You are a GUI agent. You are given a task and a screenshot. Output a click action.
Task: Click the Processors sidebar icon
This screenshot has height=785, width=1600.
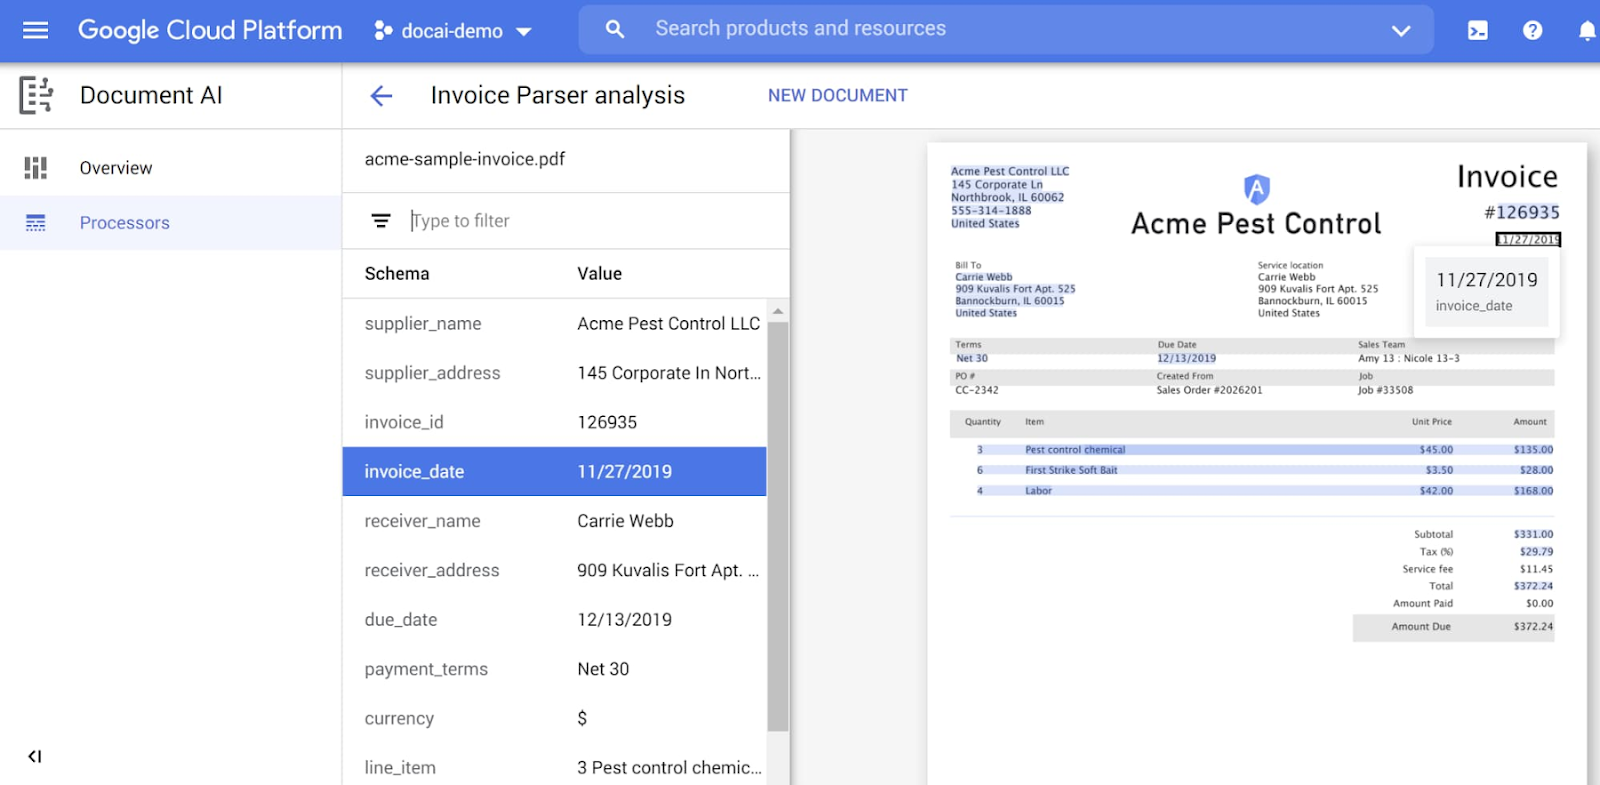pos(36,222)
